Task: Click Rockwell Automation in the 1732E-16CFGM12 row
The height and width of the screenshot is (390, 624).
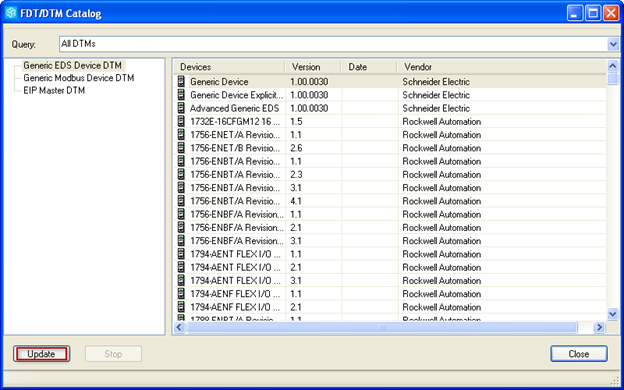Action: 442,121
